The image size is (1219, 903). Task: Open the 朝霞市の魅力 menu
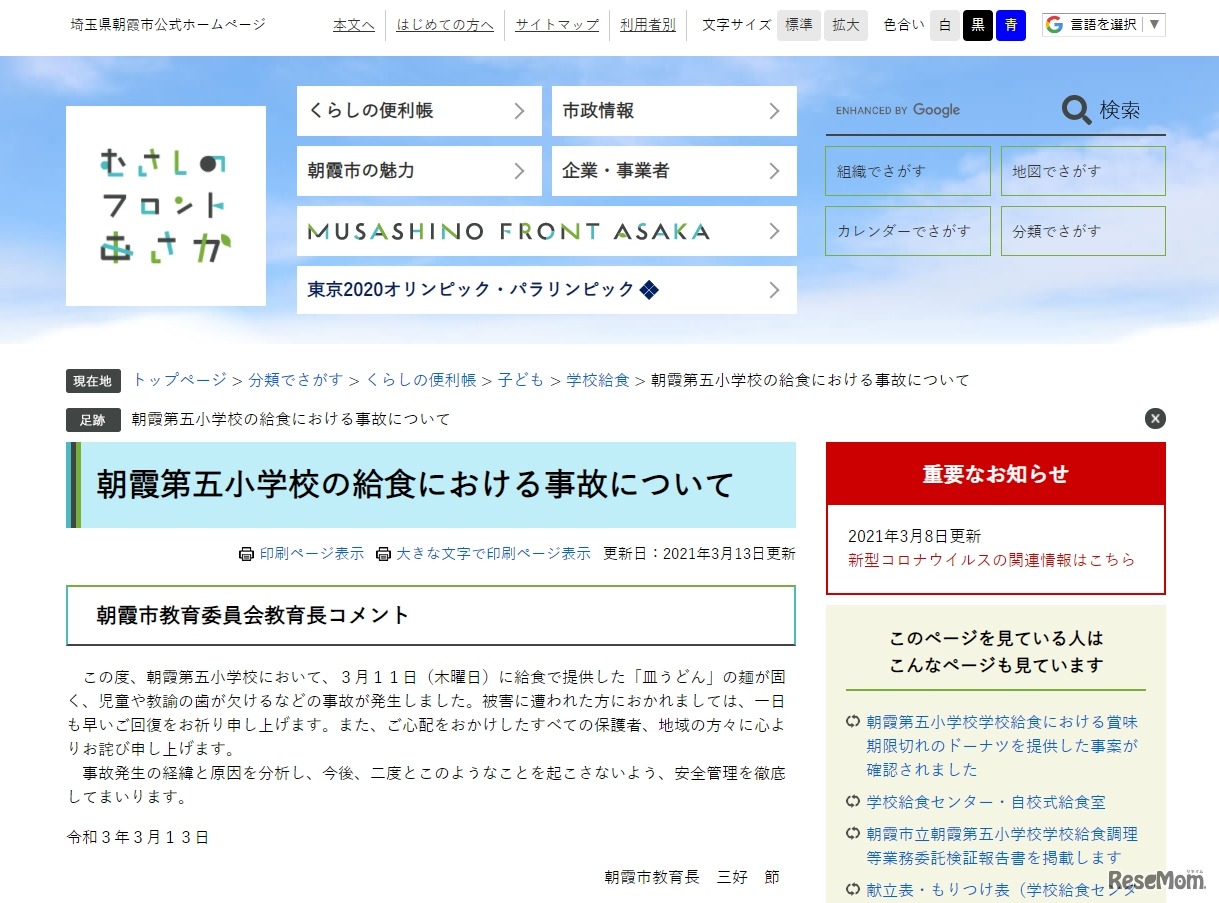(419, 171)
